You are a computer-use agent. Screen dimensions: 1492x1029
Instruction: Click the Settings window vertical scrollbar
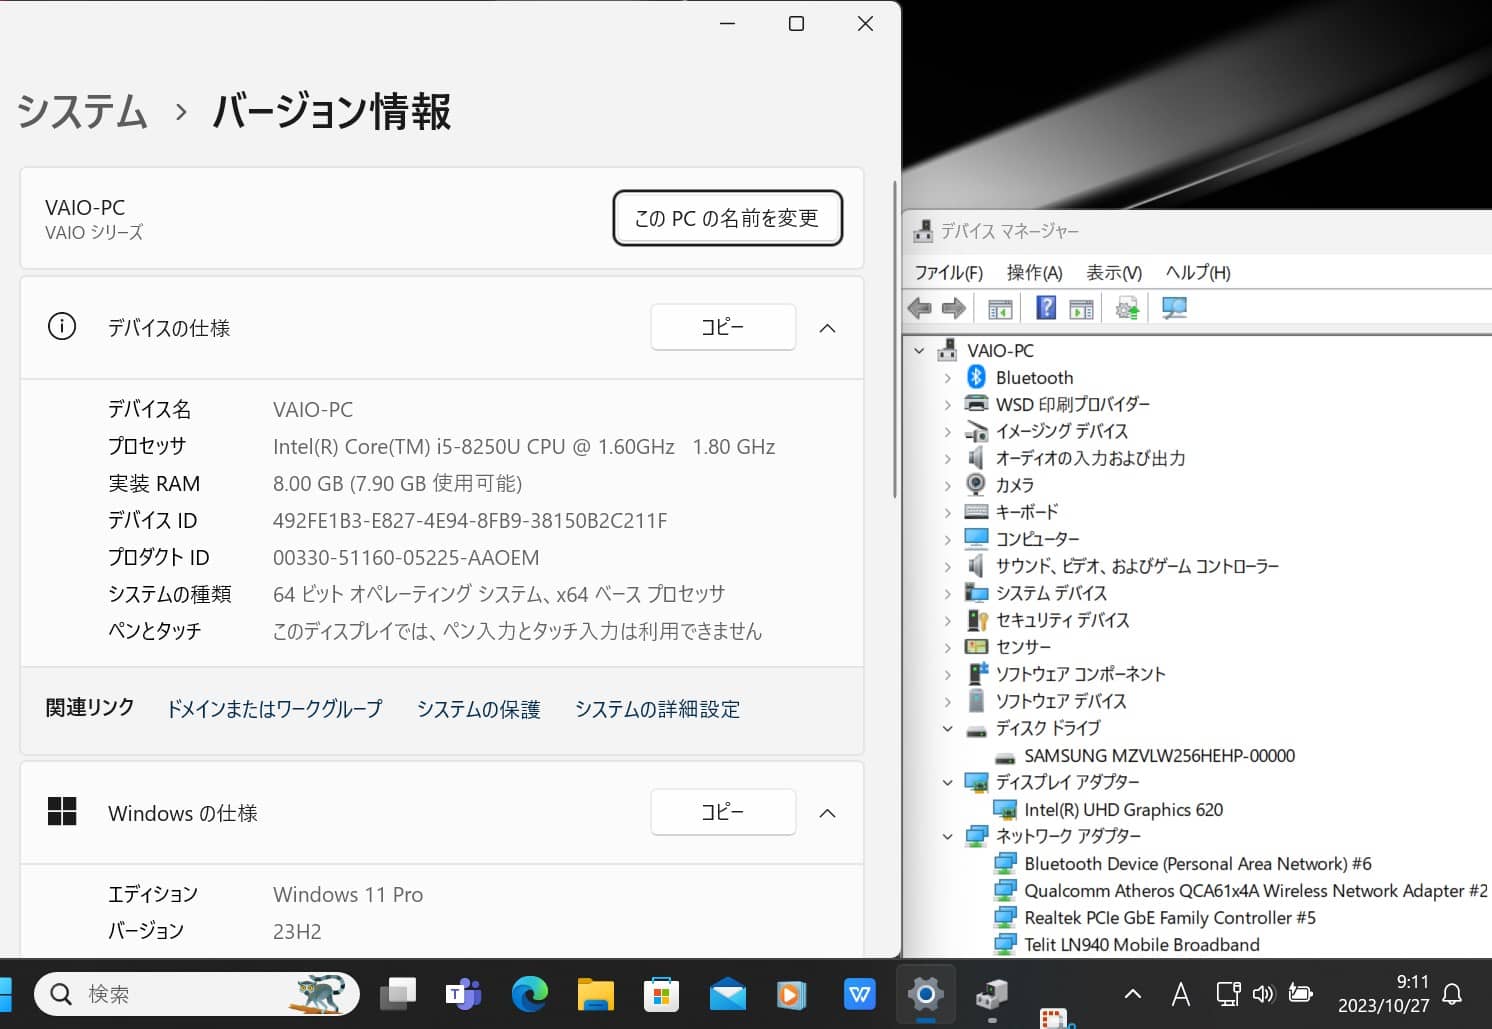coord(894,339)
